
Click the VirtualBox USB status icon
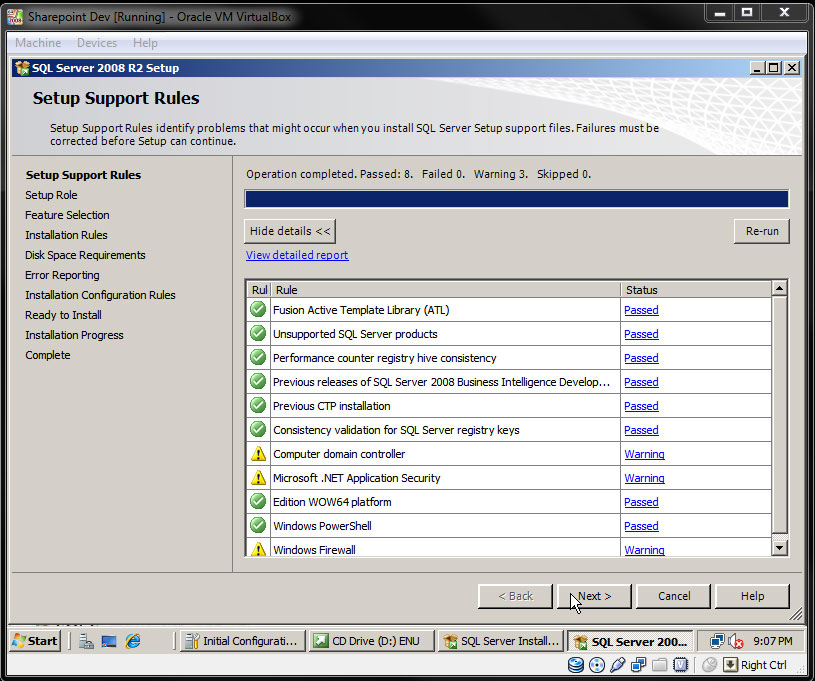pyautogui.click(x=617, y=664)
